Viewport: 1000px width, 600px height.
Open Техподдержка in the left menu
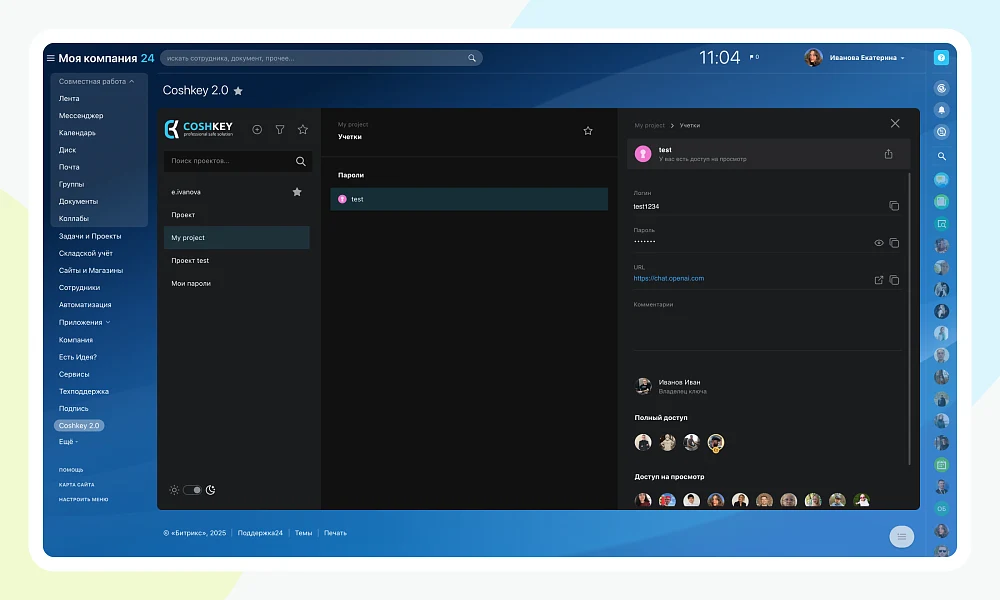(x=84, y=391)
